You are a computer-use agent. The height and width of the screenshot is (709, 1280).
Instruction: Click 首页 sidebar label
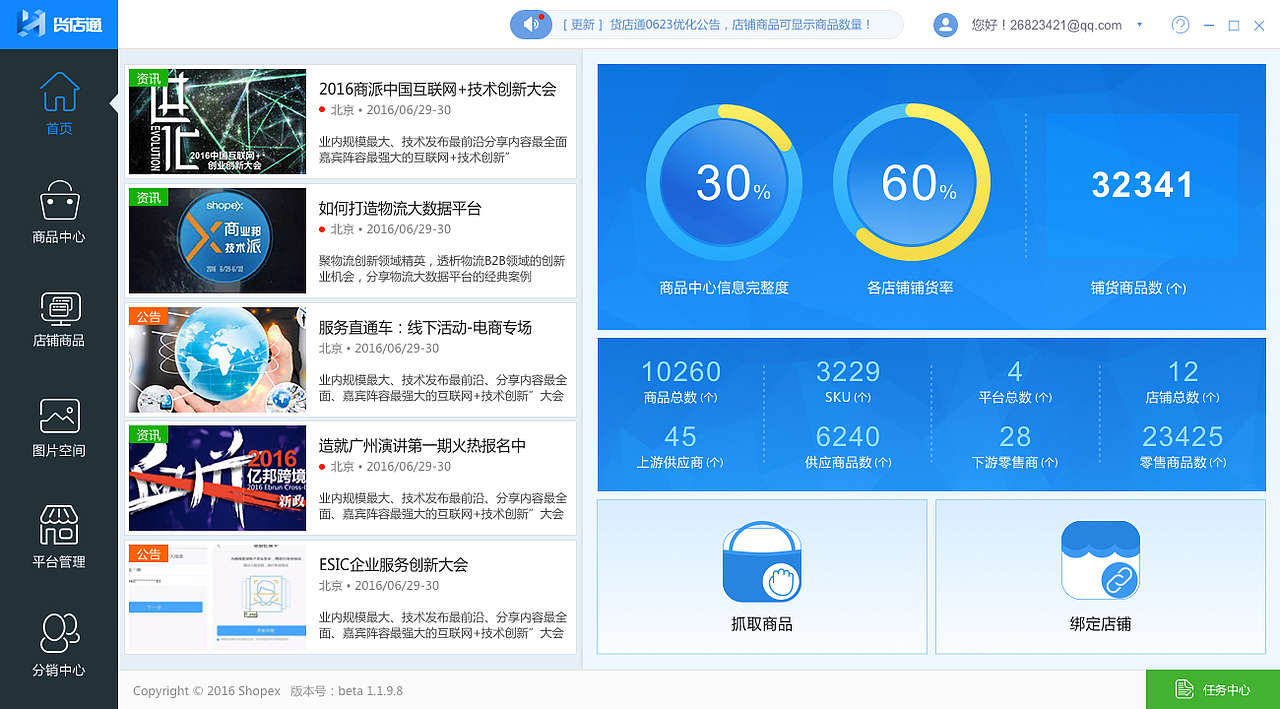pos(59,128)
